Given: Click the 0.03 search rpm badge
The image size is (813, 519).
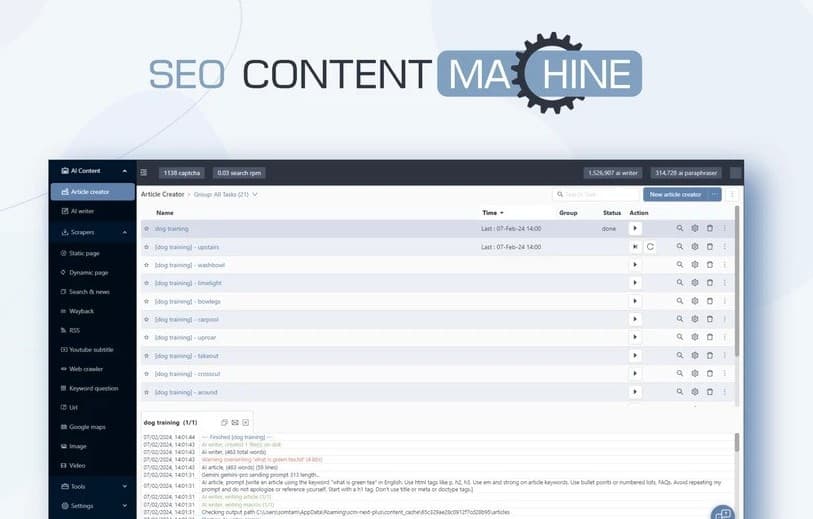Looking at the screenshot, I should pyautogui.click(x=239, y=173).
